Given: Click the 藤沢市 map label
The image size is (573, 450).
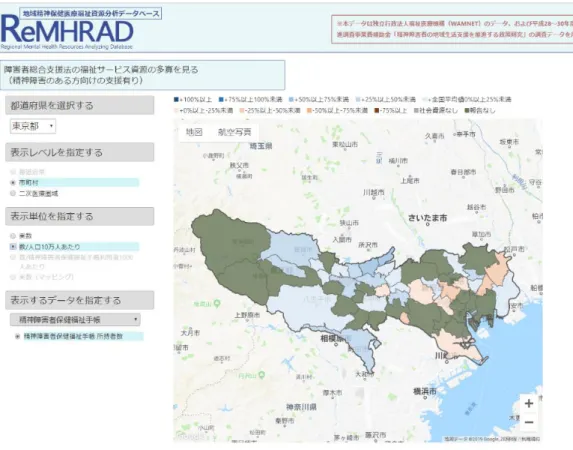Looking at the screenshot, I should click(375, 435).
